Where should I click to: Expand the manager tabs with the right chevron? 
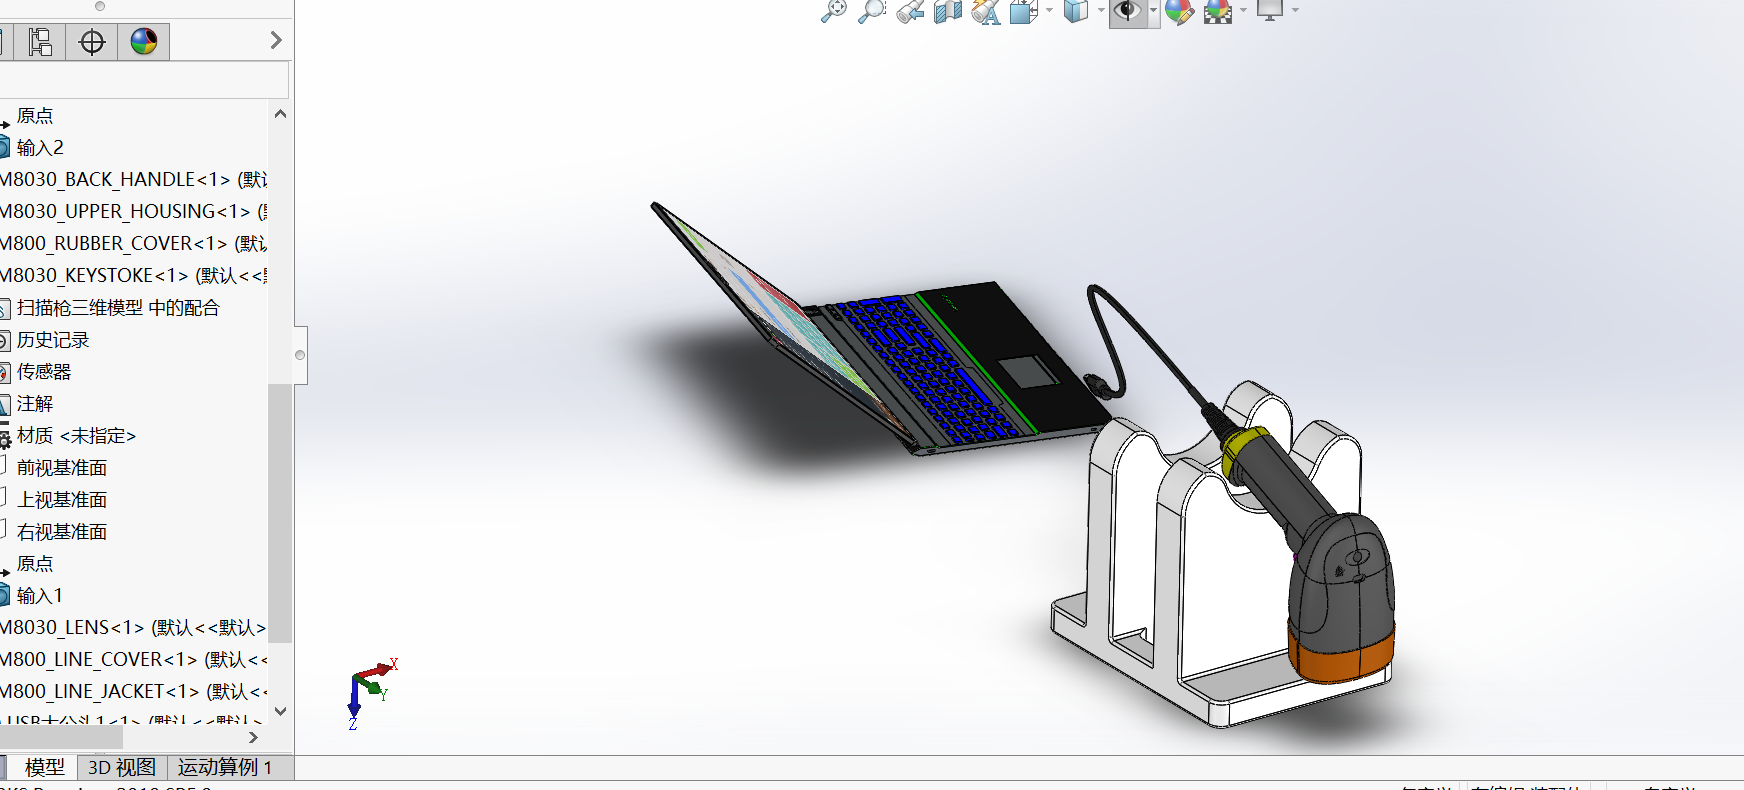277,41
